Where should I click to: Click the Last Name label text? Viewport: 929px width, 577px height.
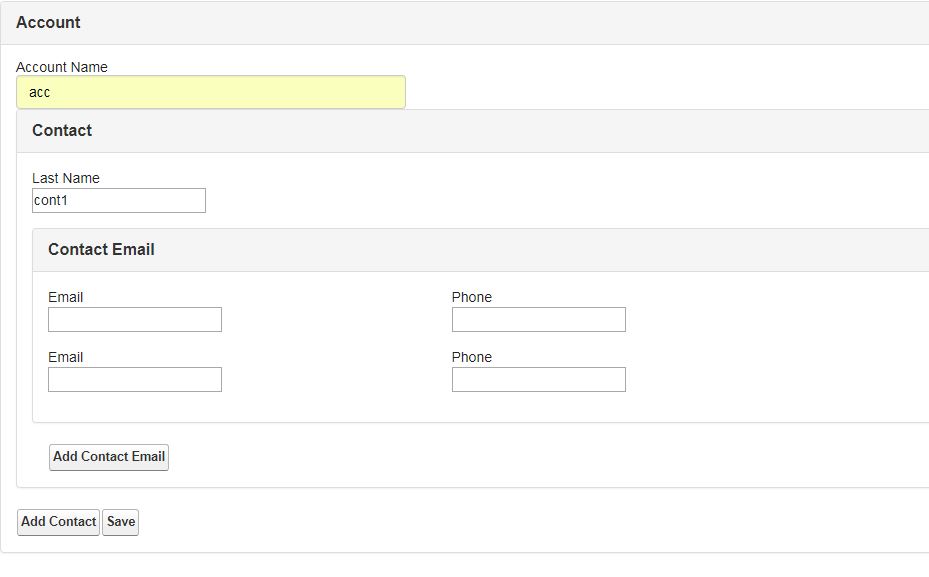(66, 178)
